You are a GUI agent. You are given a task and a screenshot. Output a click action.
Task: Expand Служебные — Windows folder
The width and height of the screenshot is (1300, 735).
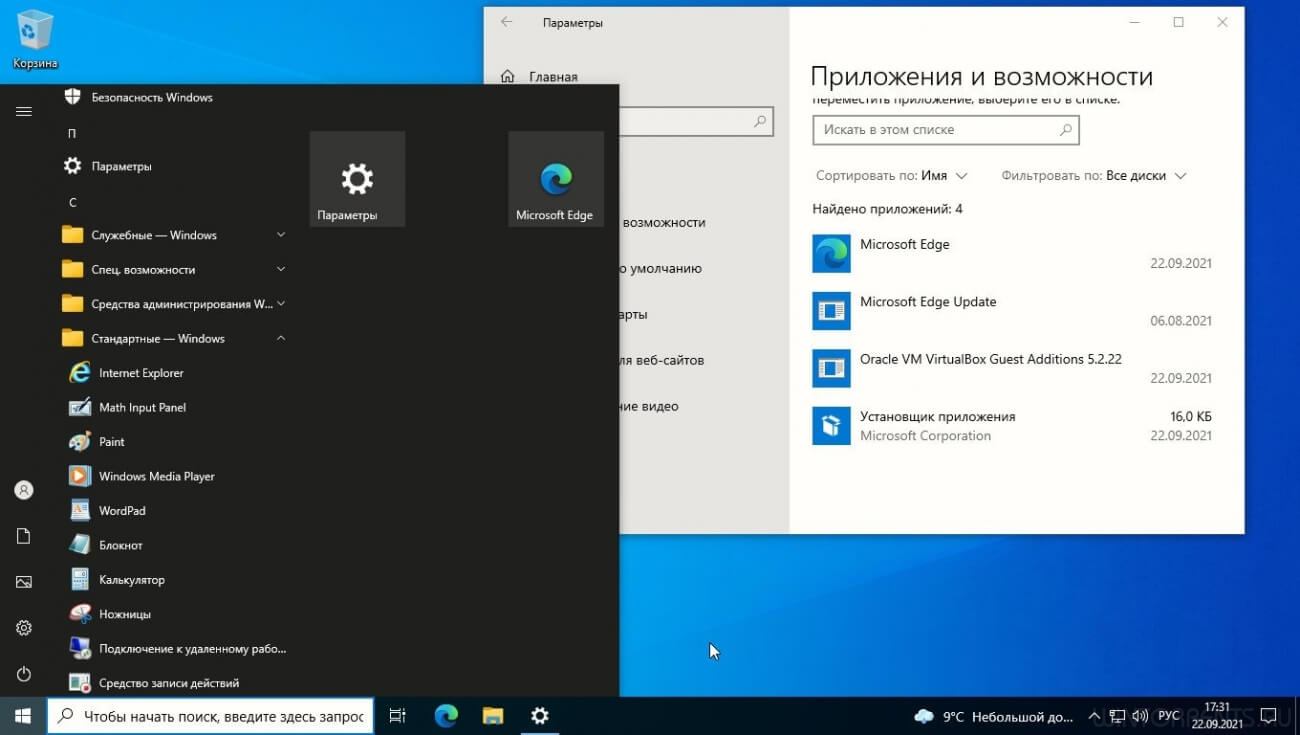tap(174, 235)
